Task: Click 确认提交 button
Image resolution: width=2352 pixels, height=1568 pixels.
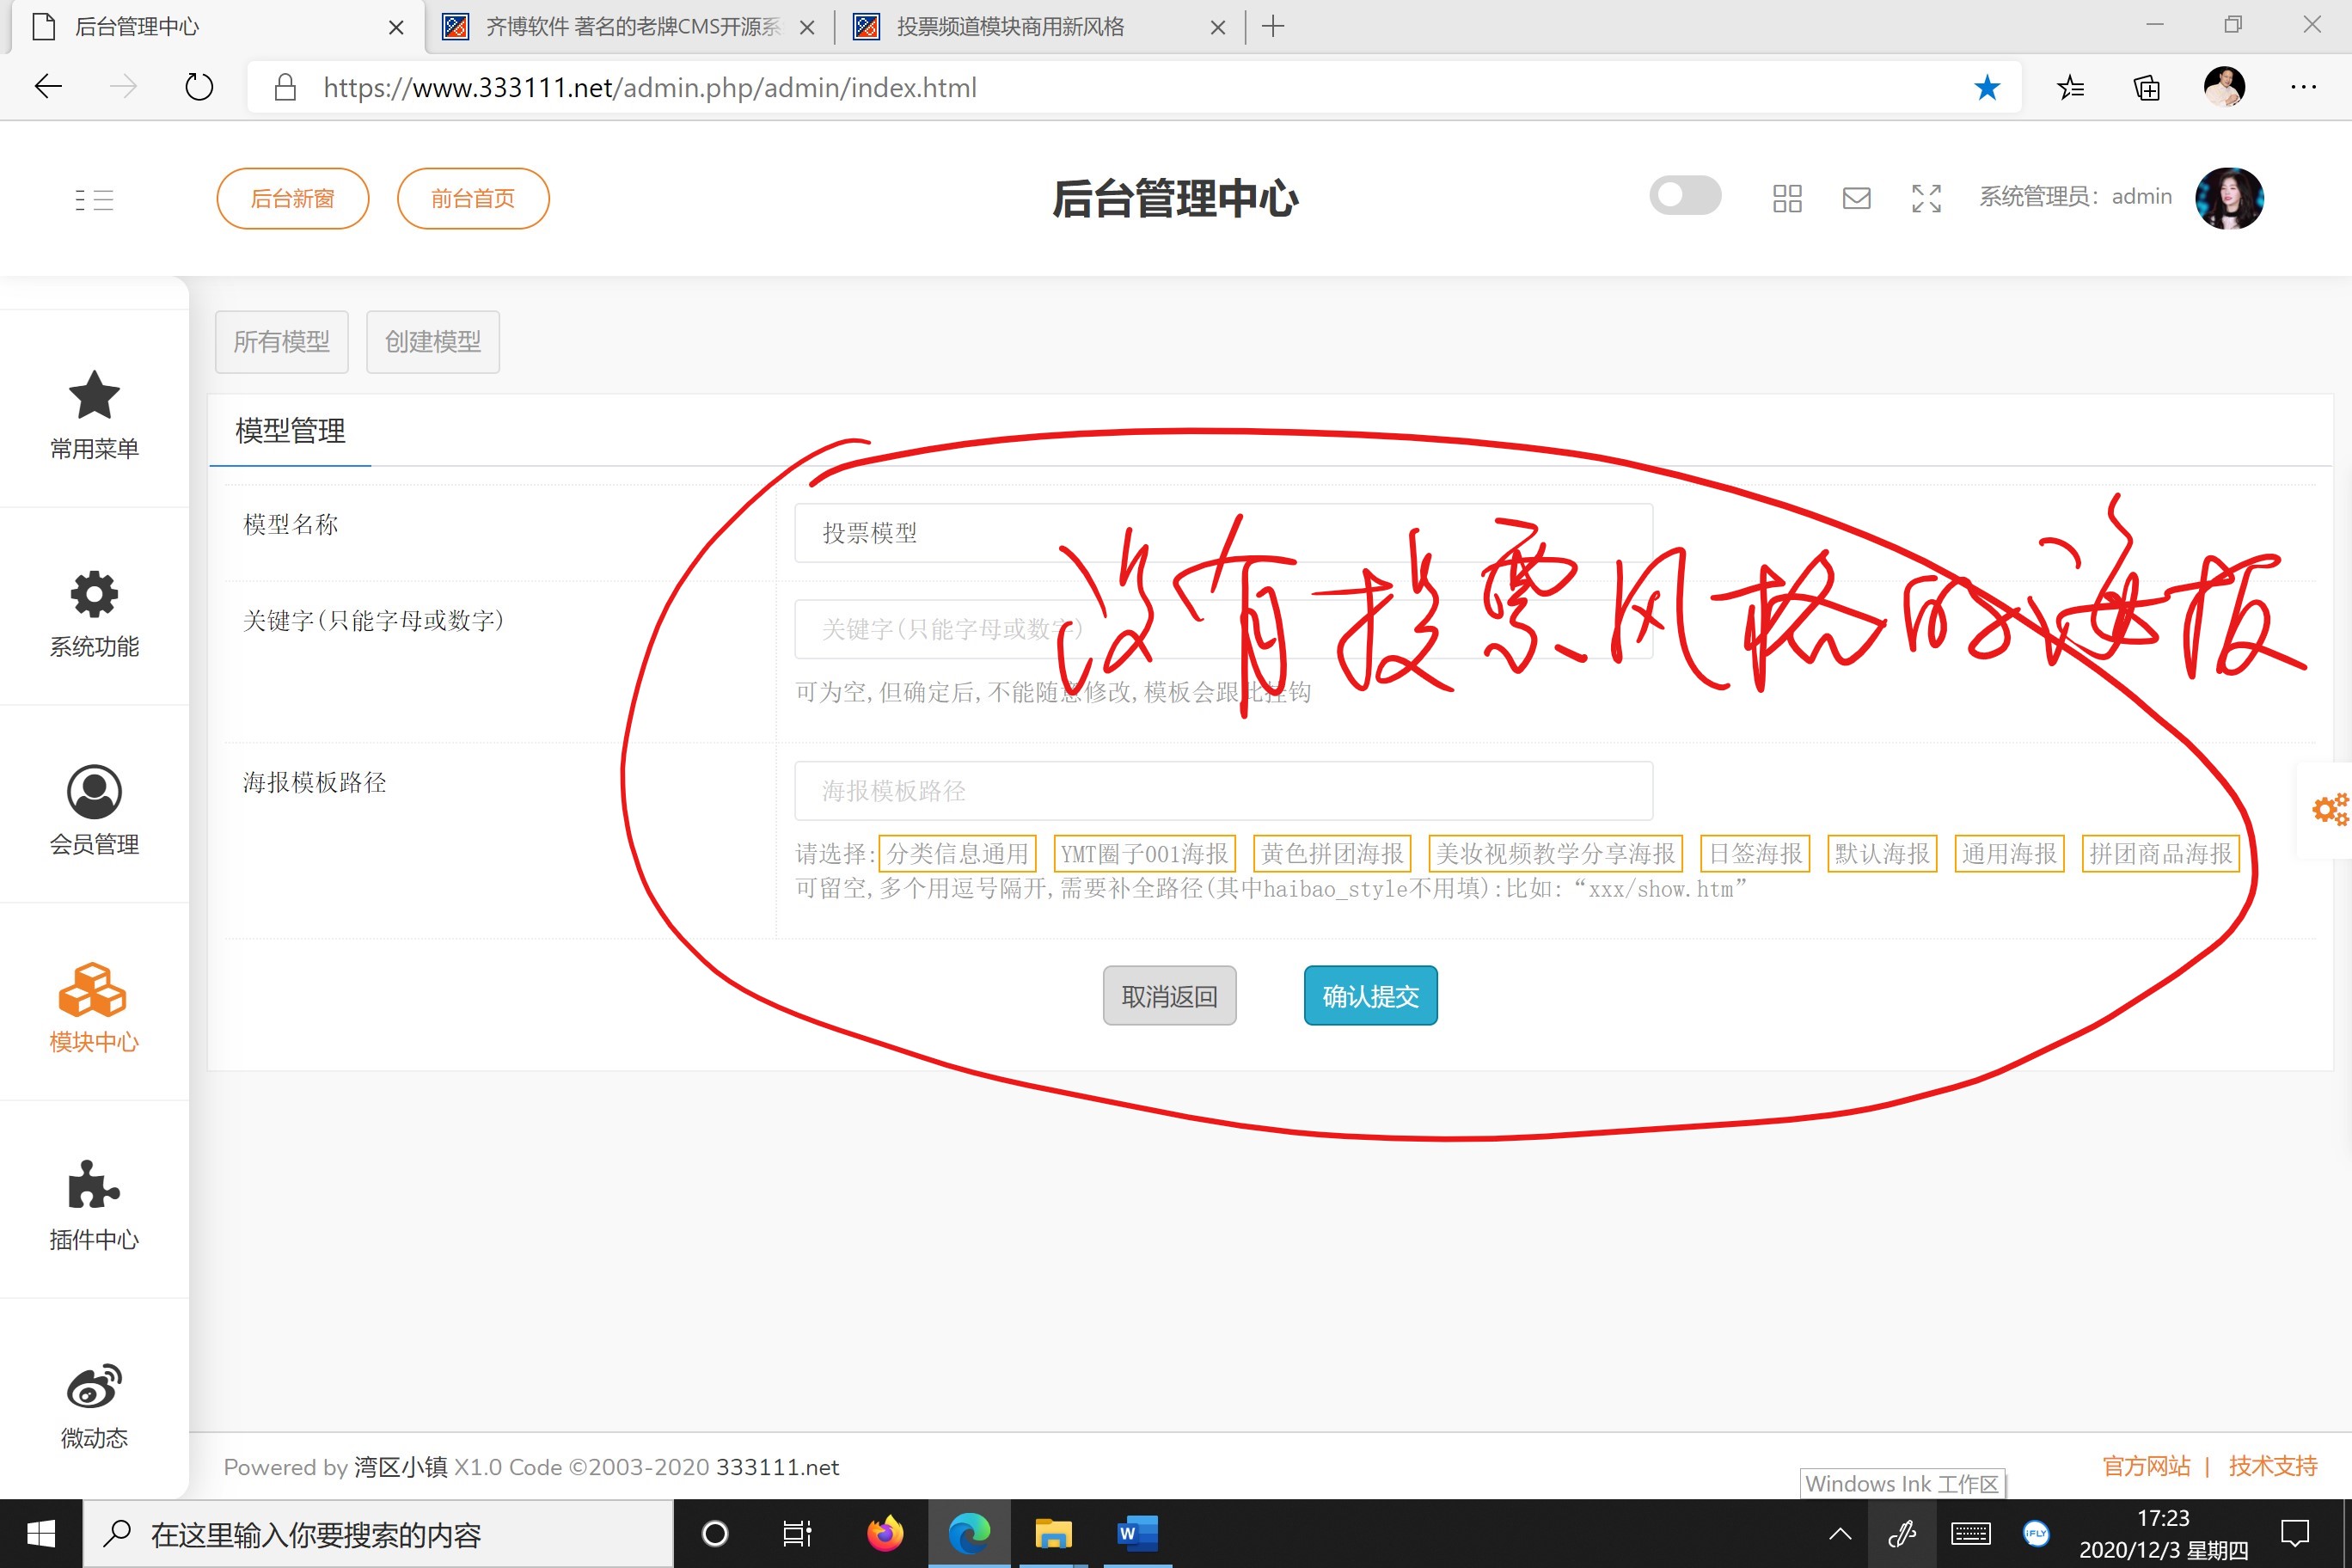Action: (x=1370, y=996)
